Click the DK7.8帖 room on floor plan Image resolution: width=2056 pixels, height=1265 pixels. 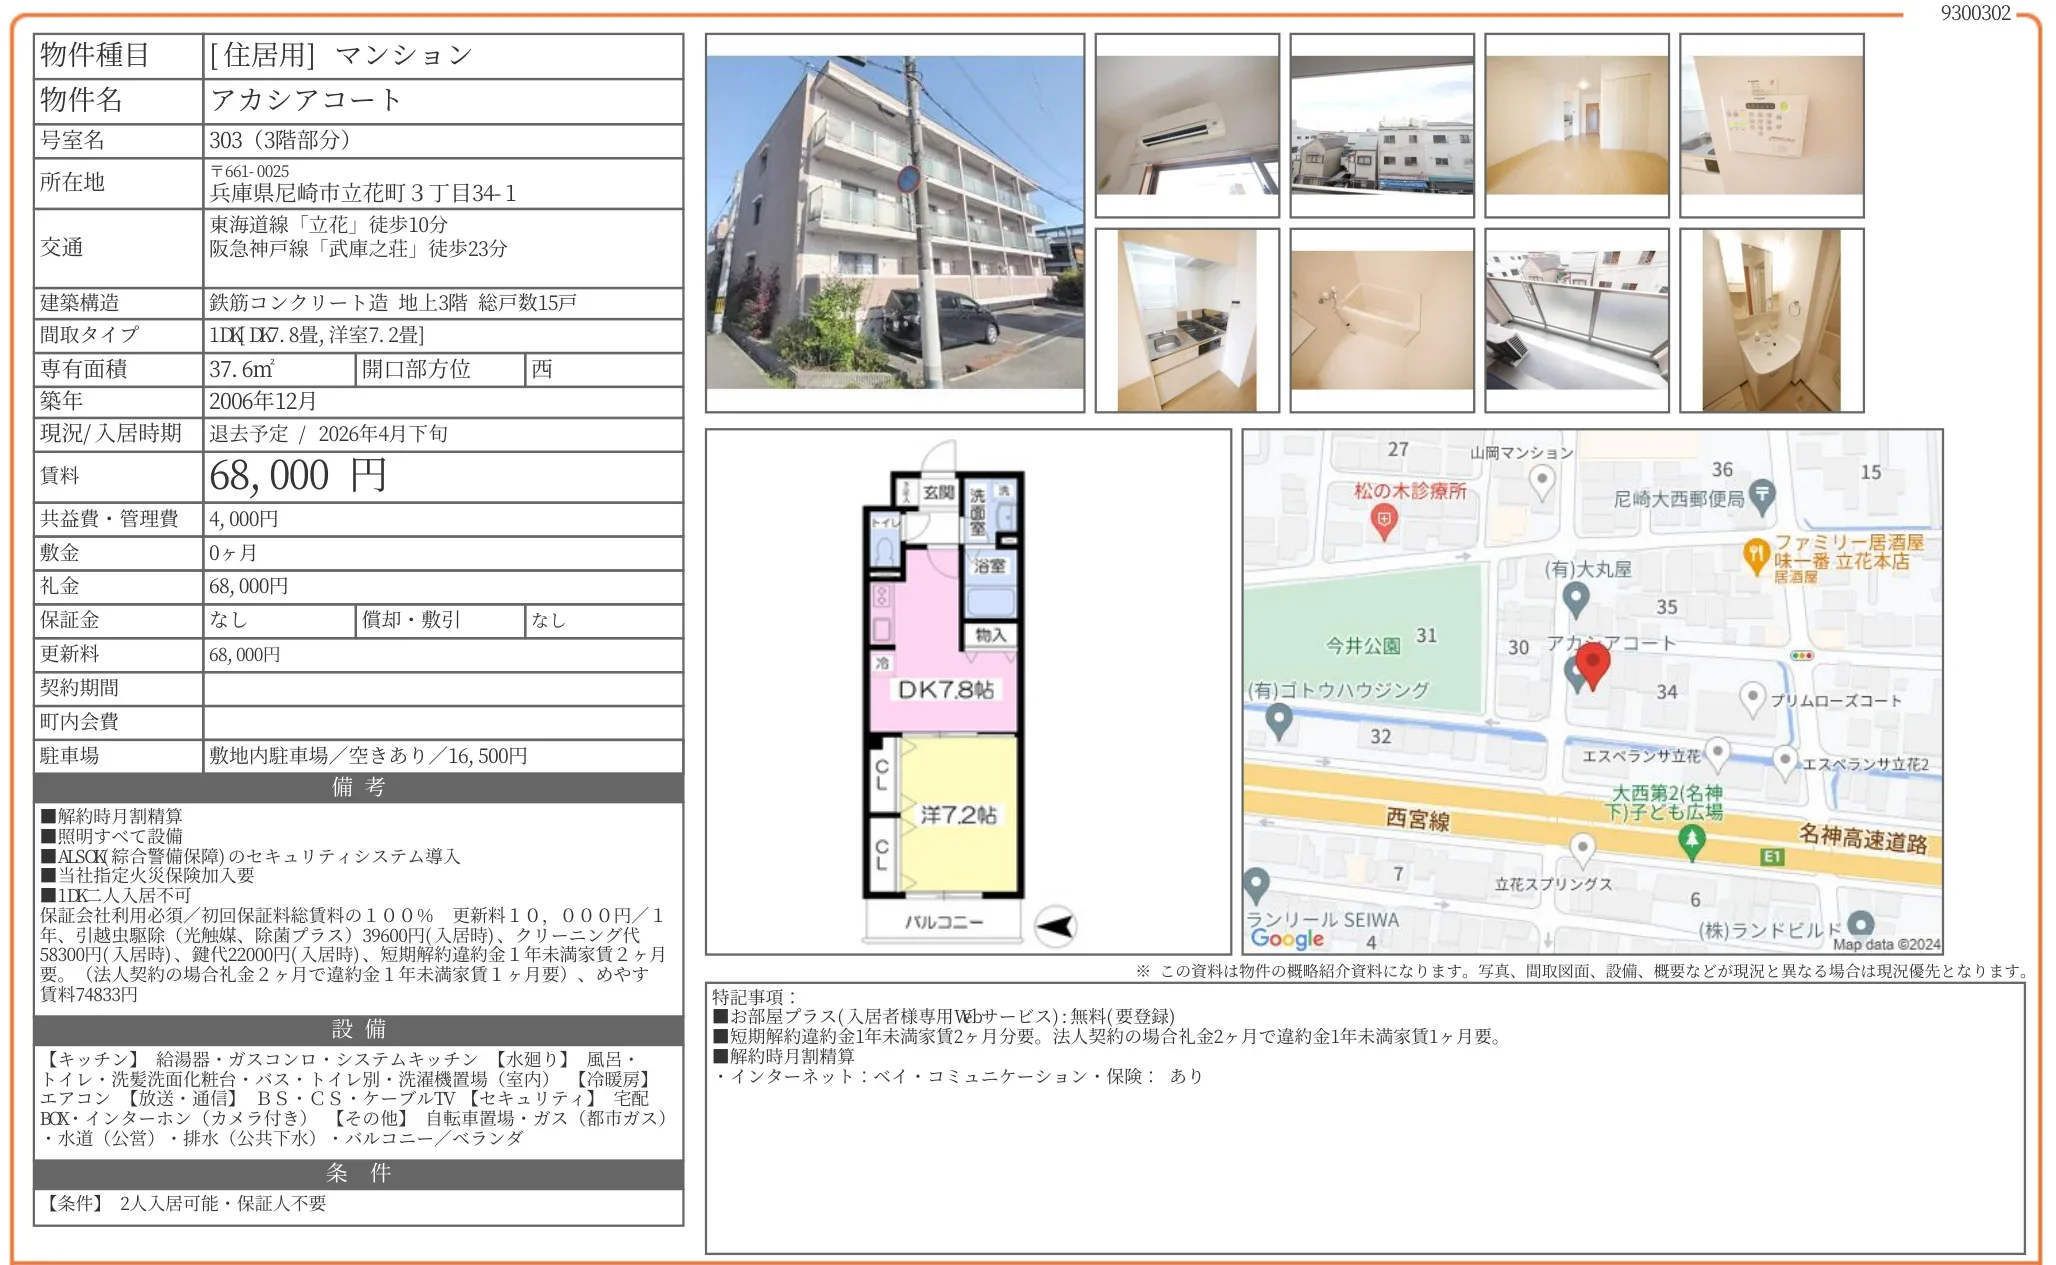(x=944, y=688)
